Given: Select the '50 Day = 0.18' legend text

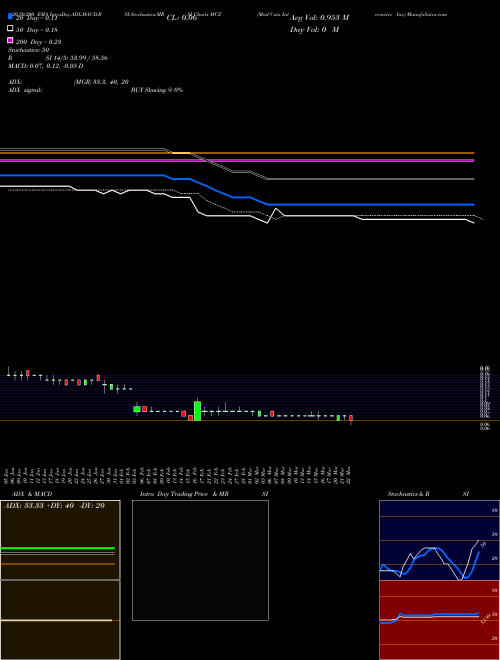Looking at the screenshot, I should [x=37, y=30].
